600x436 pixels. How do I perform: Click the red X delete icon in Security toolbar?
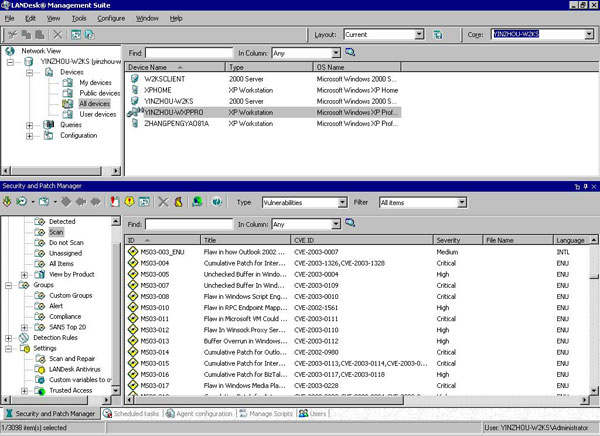point(163,201)
